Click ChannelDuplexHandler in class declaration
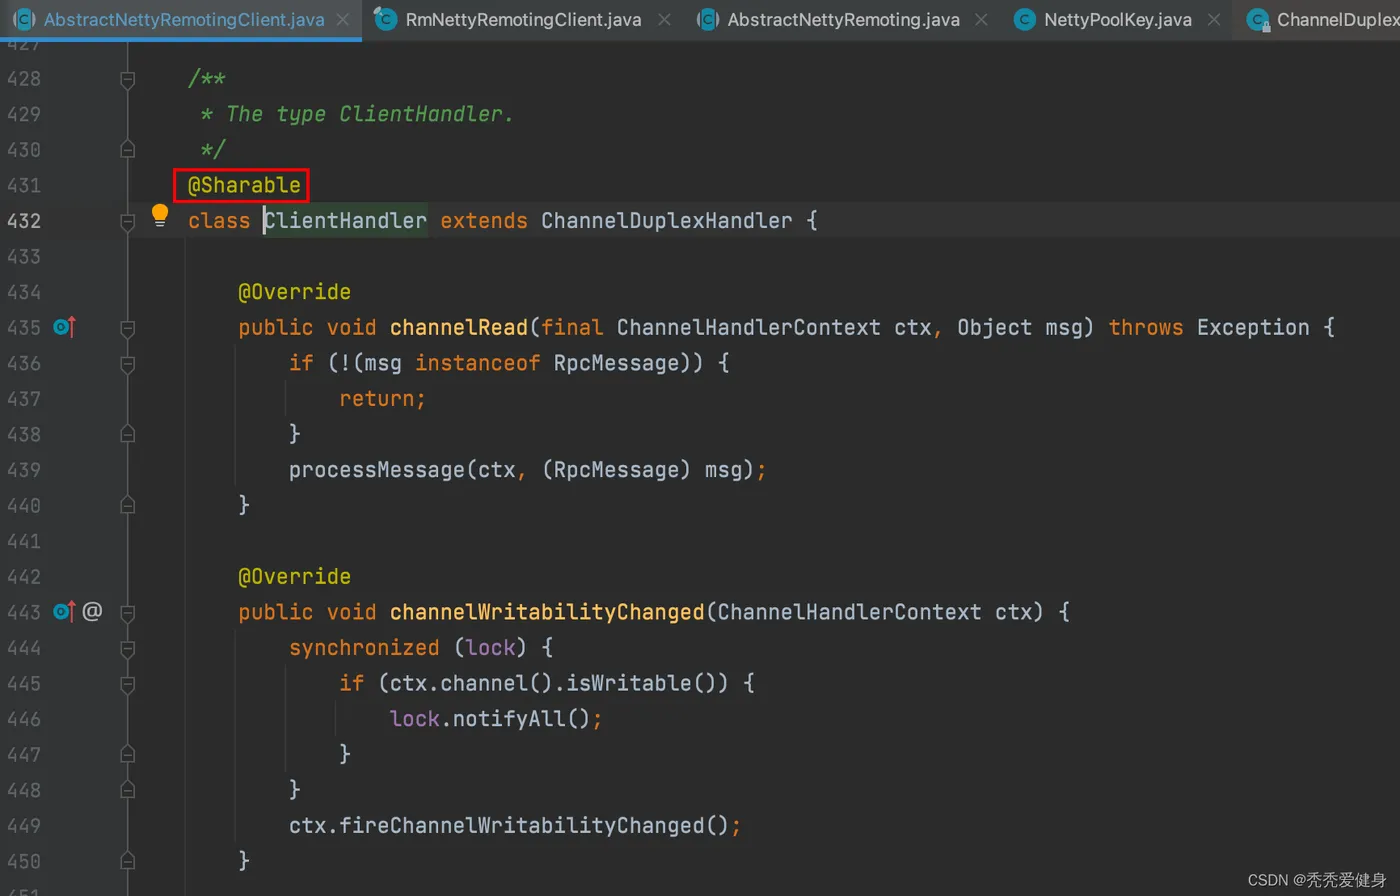This screenshot has height=896, width=1400. [667, 220]
